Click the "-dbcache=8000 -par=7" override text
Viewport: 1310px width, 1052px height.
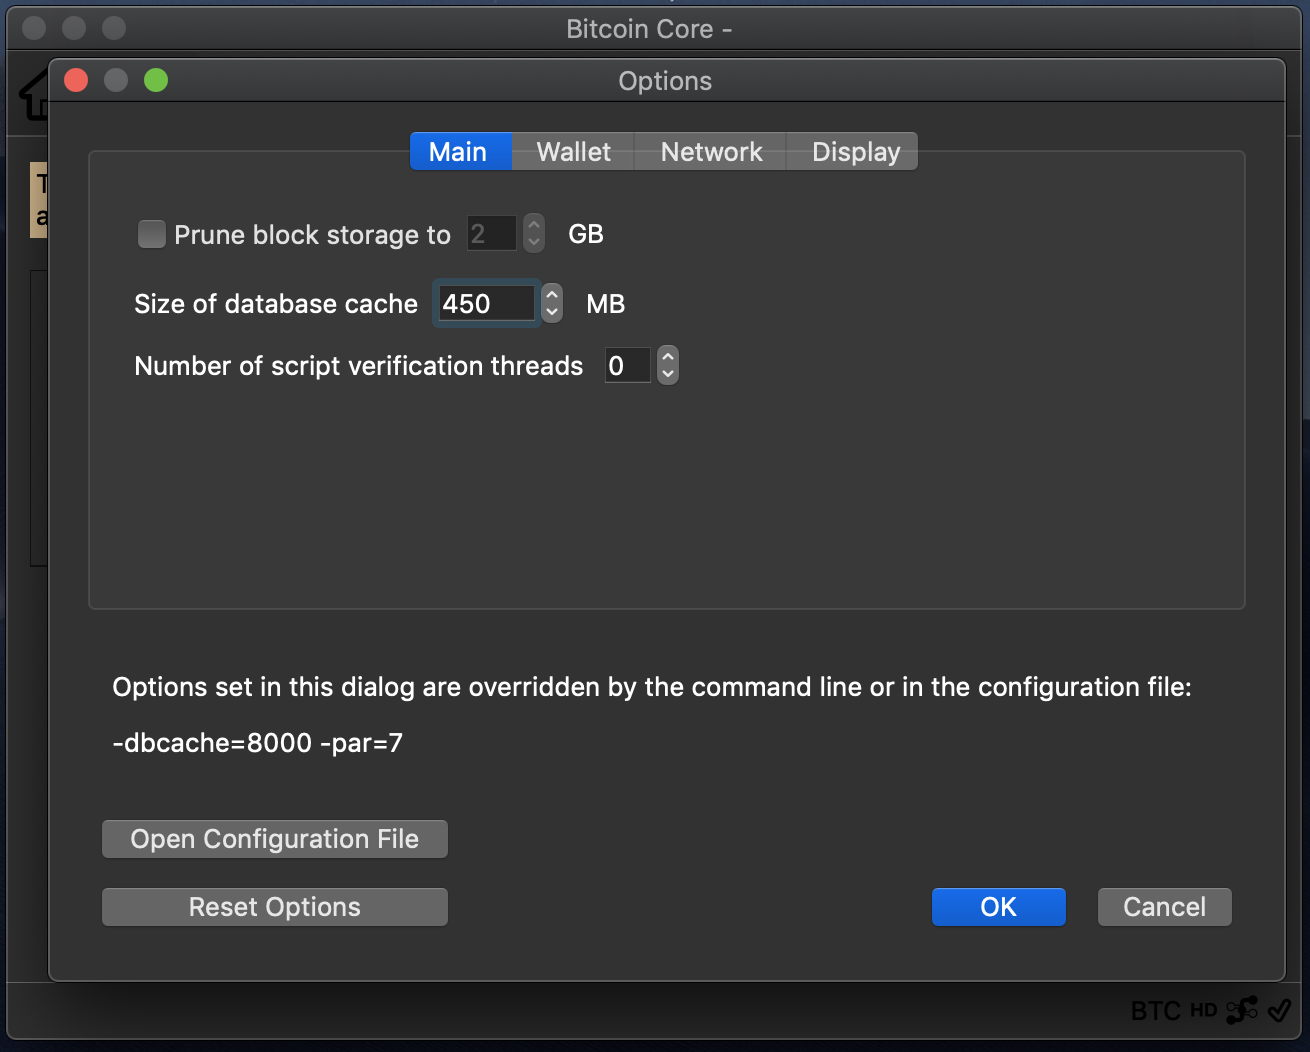[258, 743]
